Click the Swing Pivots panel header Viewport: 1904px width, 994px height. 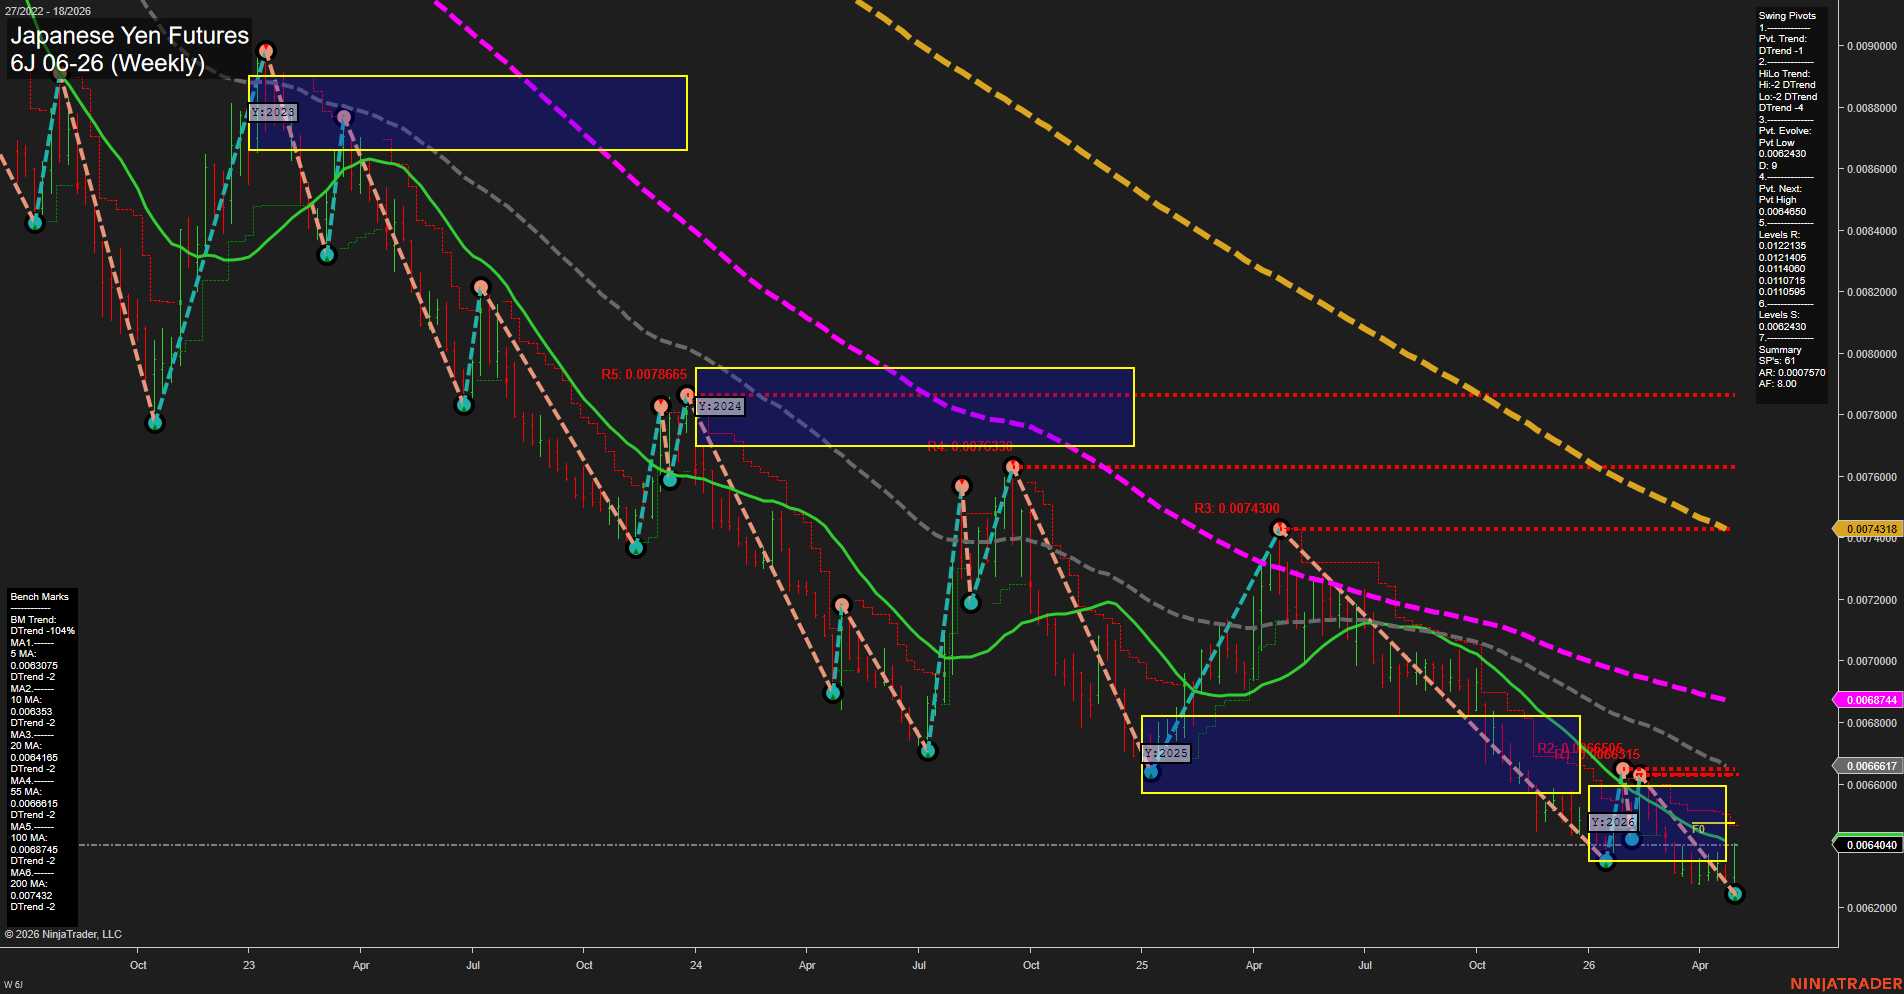[x=1788, y=16]
